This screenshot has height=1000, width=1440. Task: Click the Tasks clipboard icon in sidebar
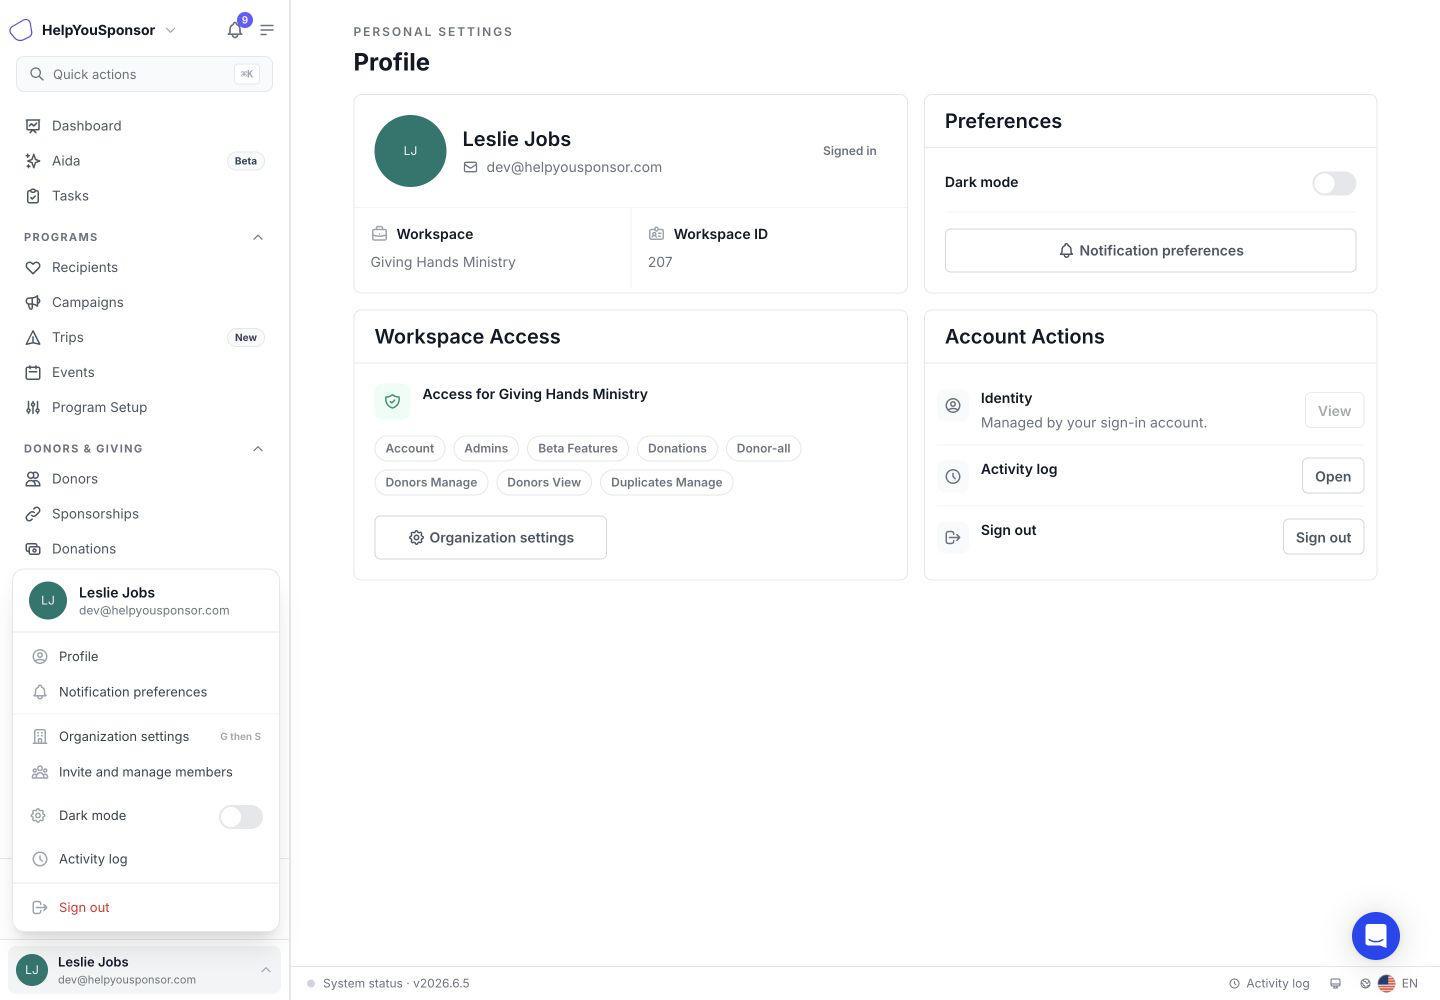[33, 196]
